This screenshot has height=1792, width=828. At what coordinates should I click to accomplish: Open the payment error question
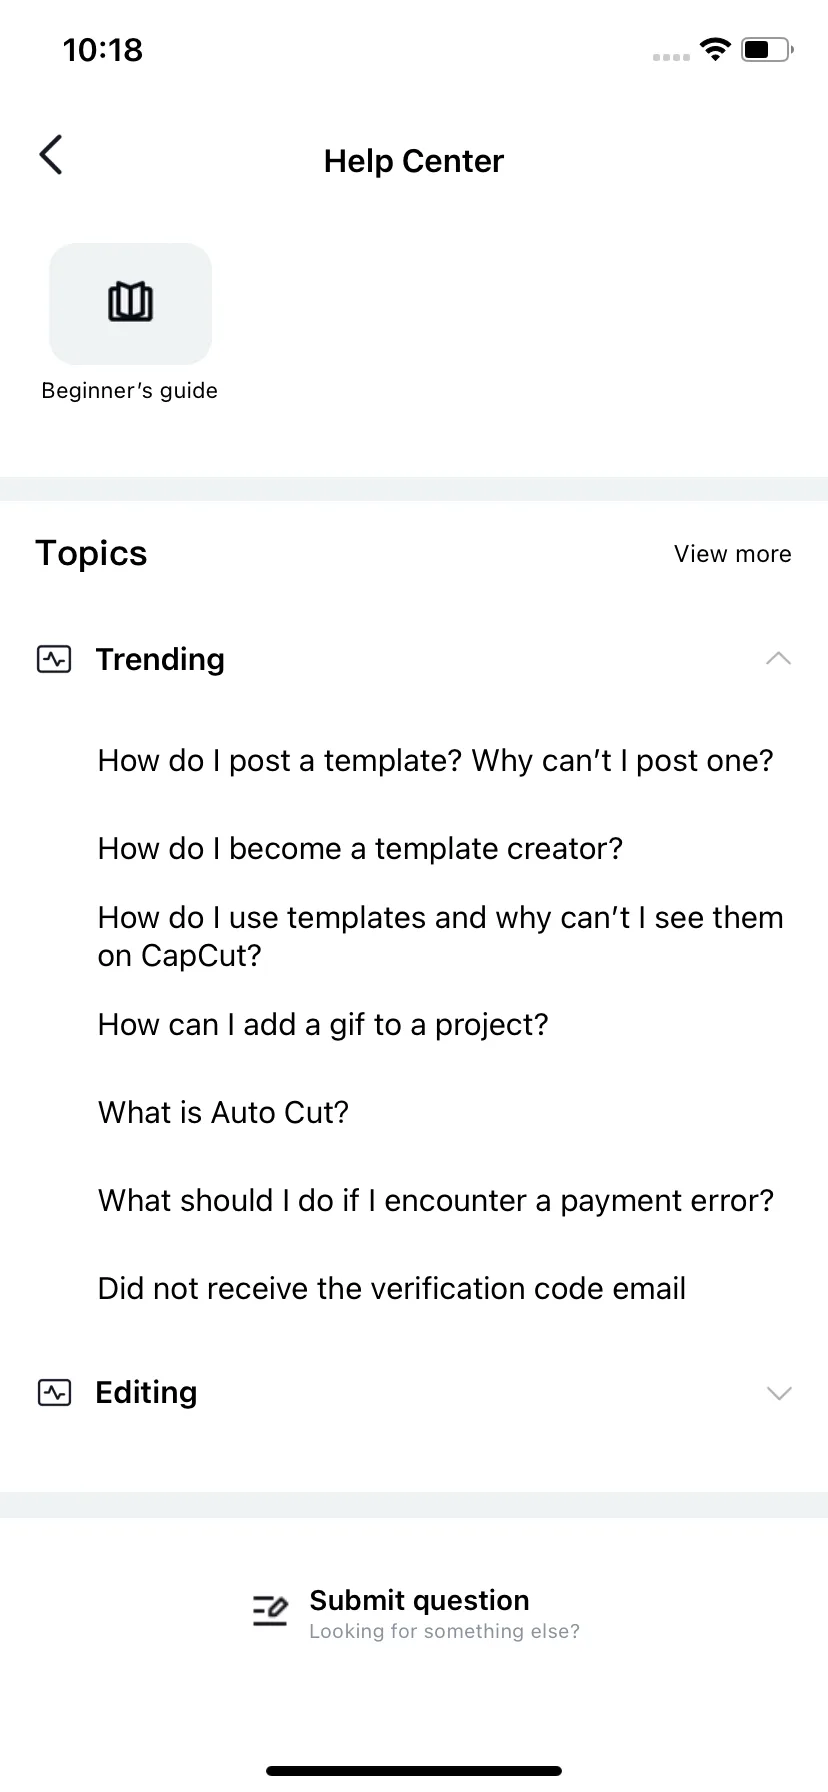click(x=435, y=1201)
